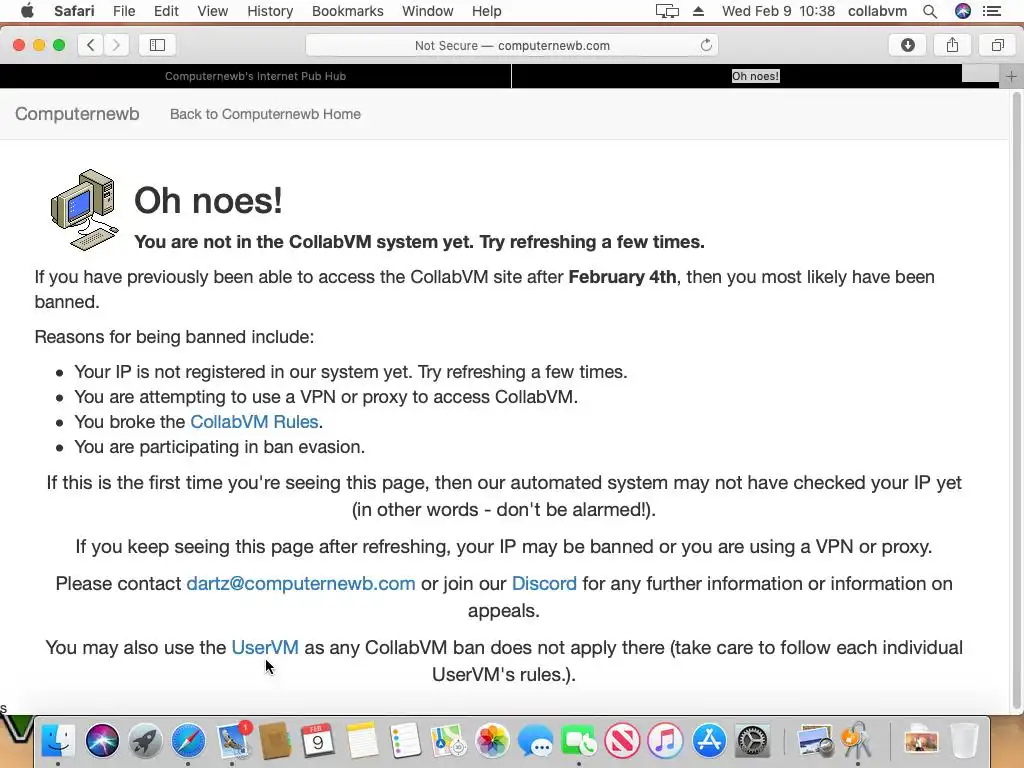Click the page vertical scrollbar
The image size is (1024, 768).
1016,402
